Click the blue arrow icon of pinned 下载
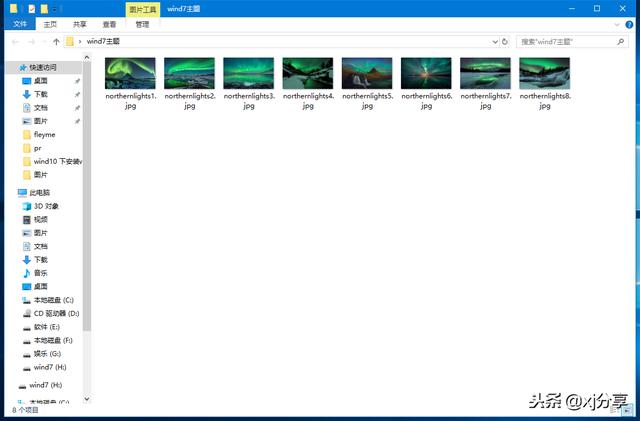The image size is (640, 421). (27, 94)
